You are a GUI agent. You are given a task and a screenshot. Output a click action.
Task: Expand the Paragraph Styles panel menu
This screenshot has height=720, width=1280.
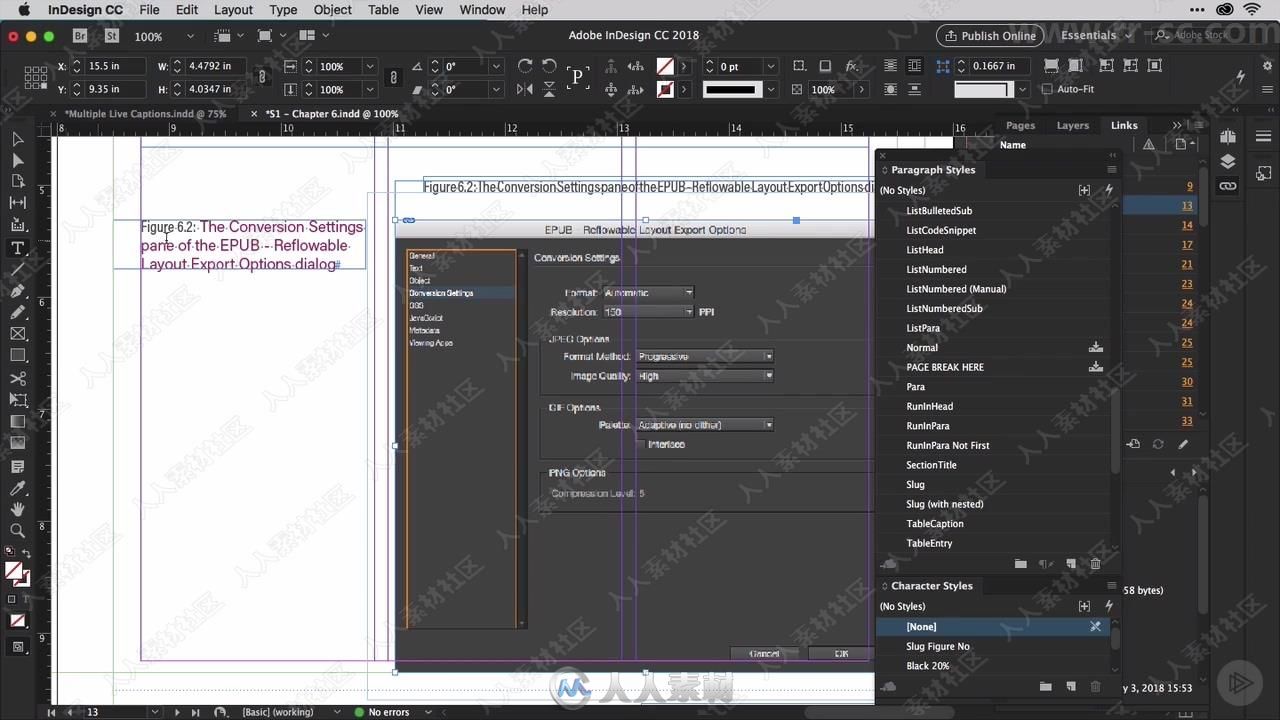(1111, 170)
